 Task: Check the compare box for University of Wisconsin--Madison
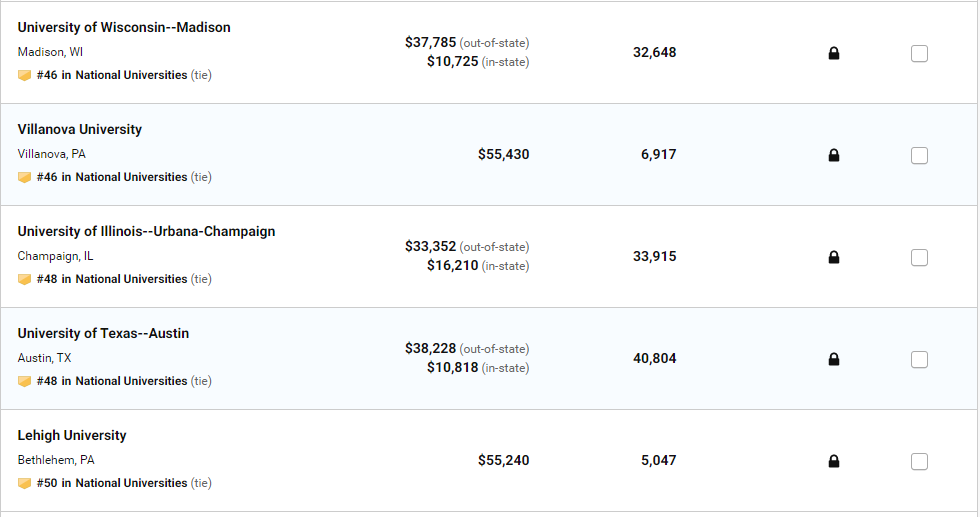(919, 53)
